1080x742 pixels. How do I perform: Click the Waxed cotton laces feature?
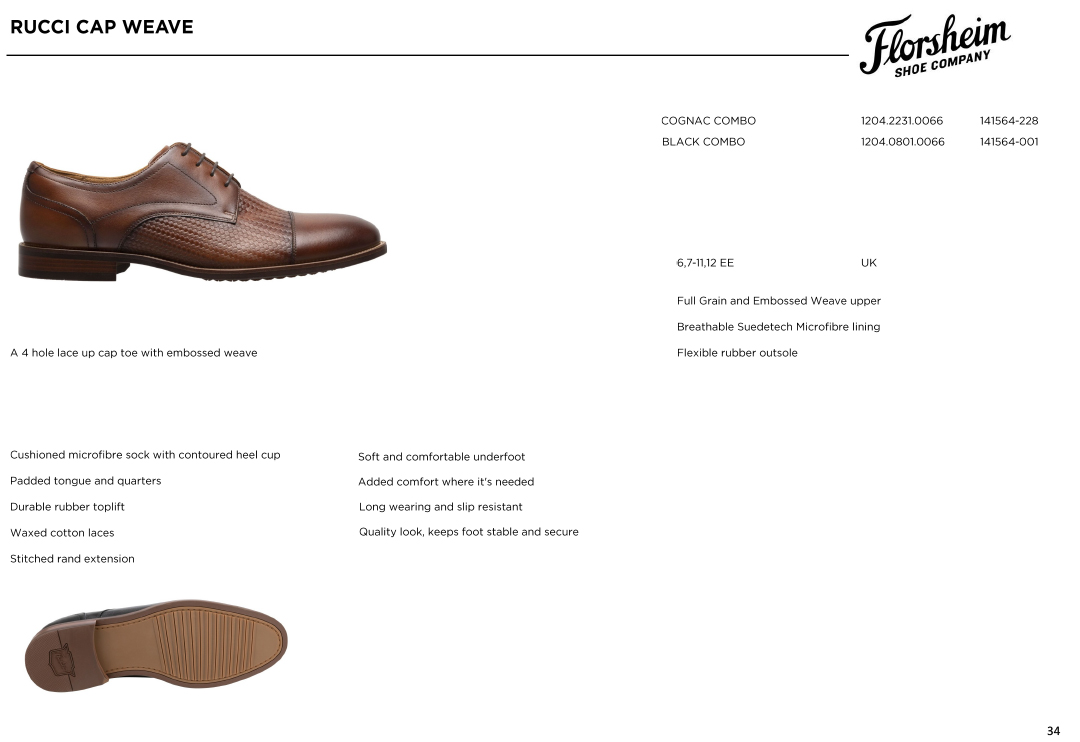click(x=62, y=533)
